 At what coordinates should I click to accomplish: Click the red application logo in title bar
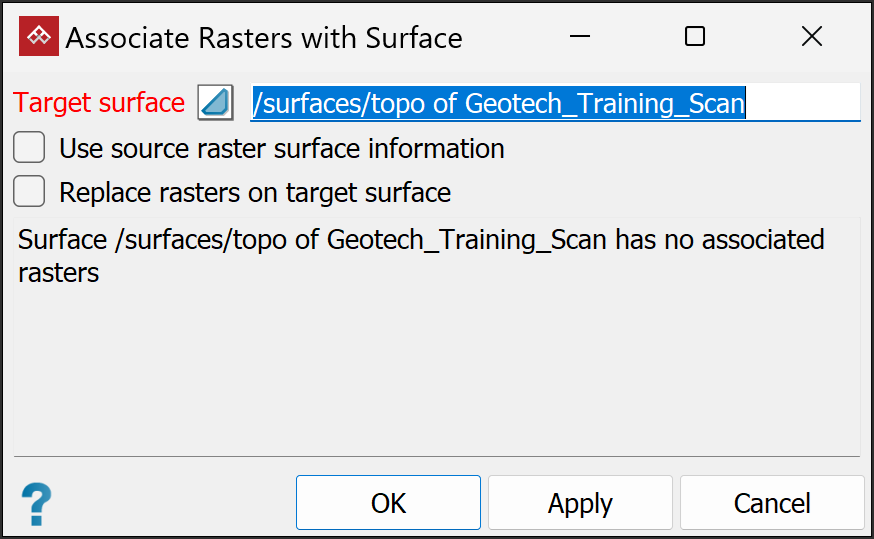pyautogui.click(x=39, y=38)
